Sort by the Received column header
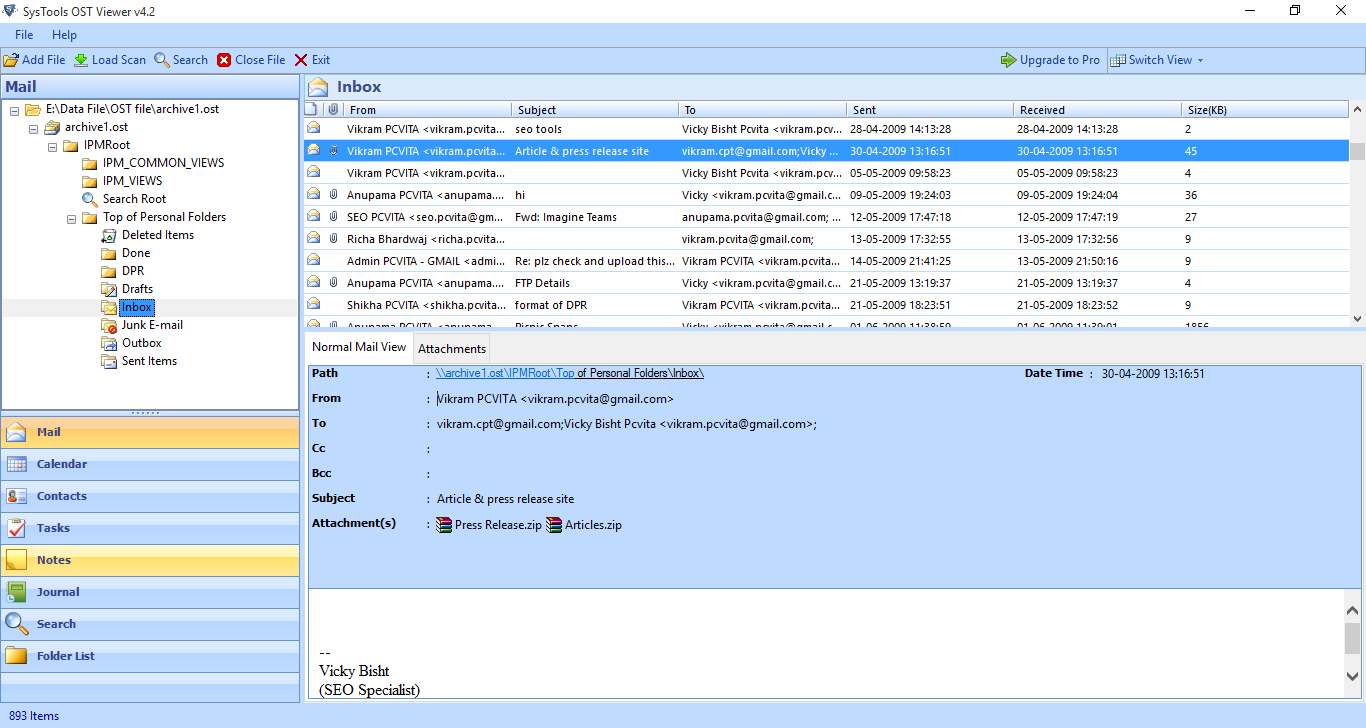The height and width of the screenshot is (728, 1366). 1097,110
